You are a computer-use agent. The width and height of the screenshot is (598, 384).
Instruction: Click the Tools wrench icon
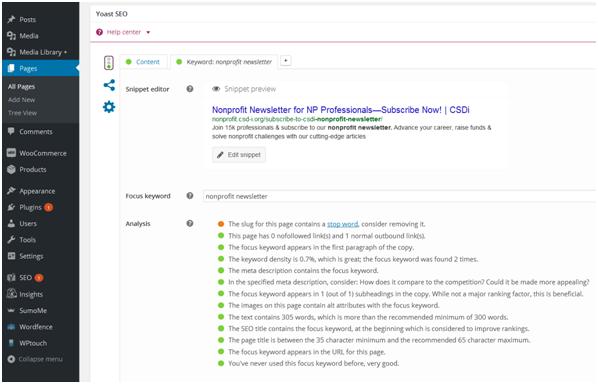pos(11,239)
